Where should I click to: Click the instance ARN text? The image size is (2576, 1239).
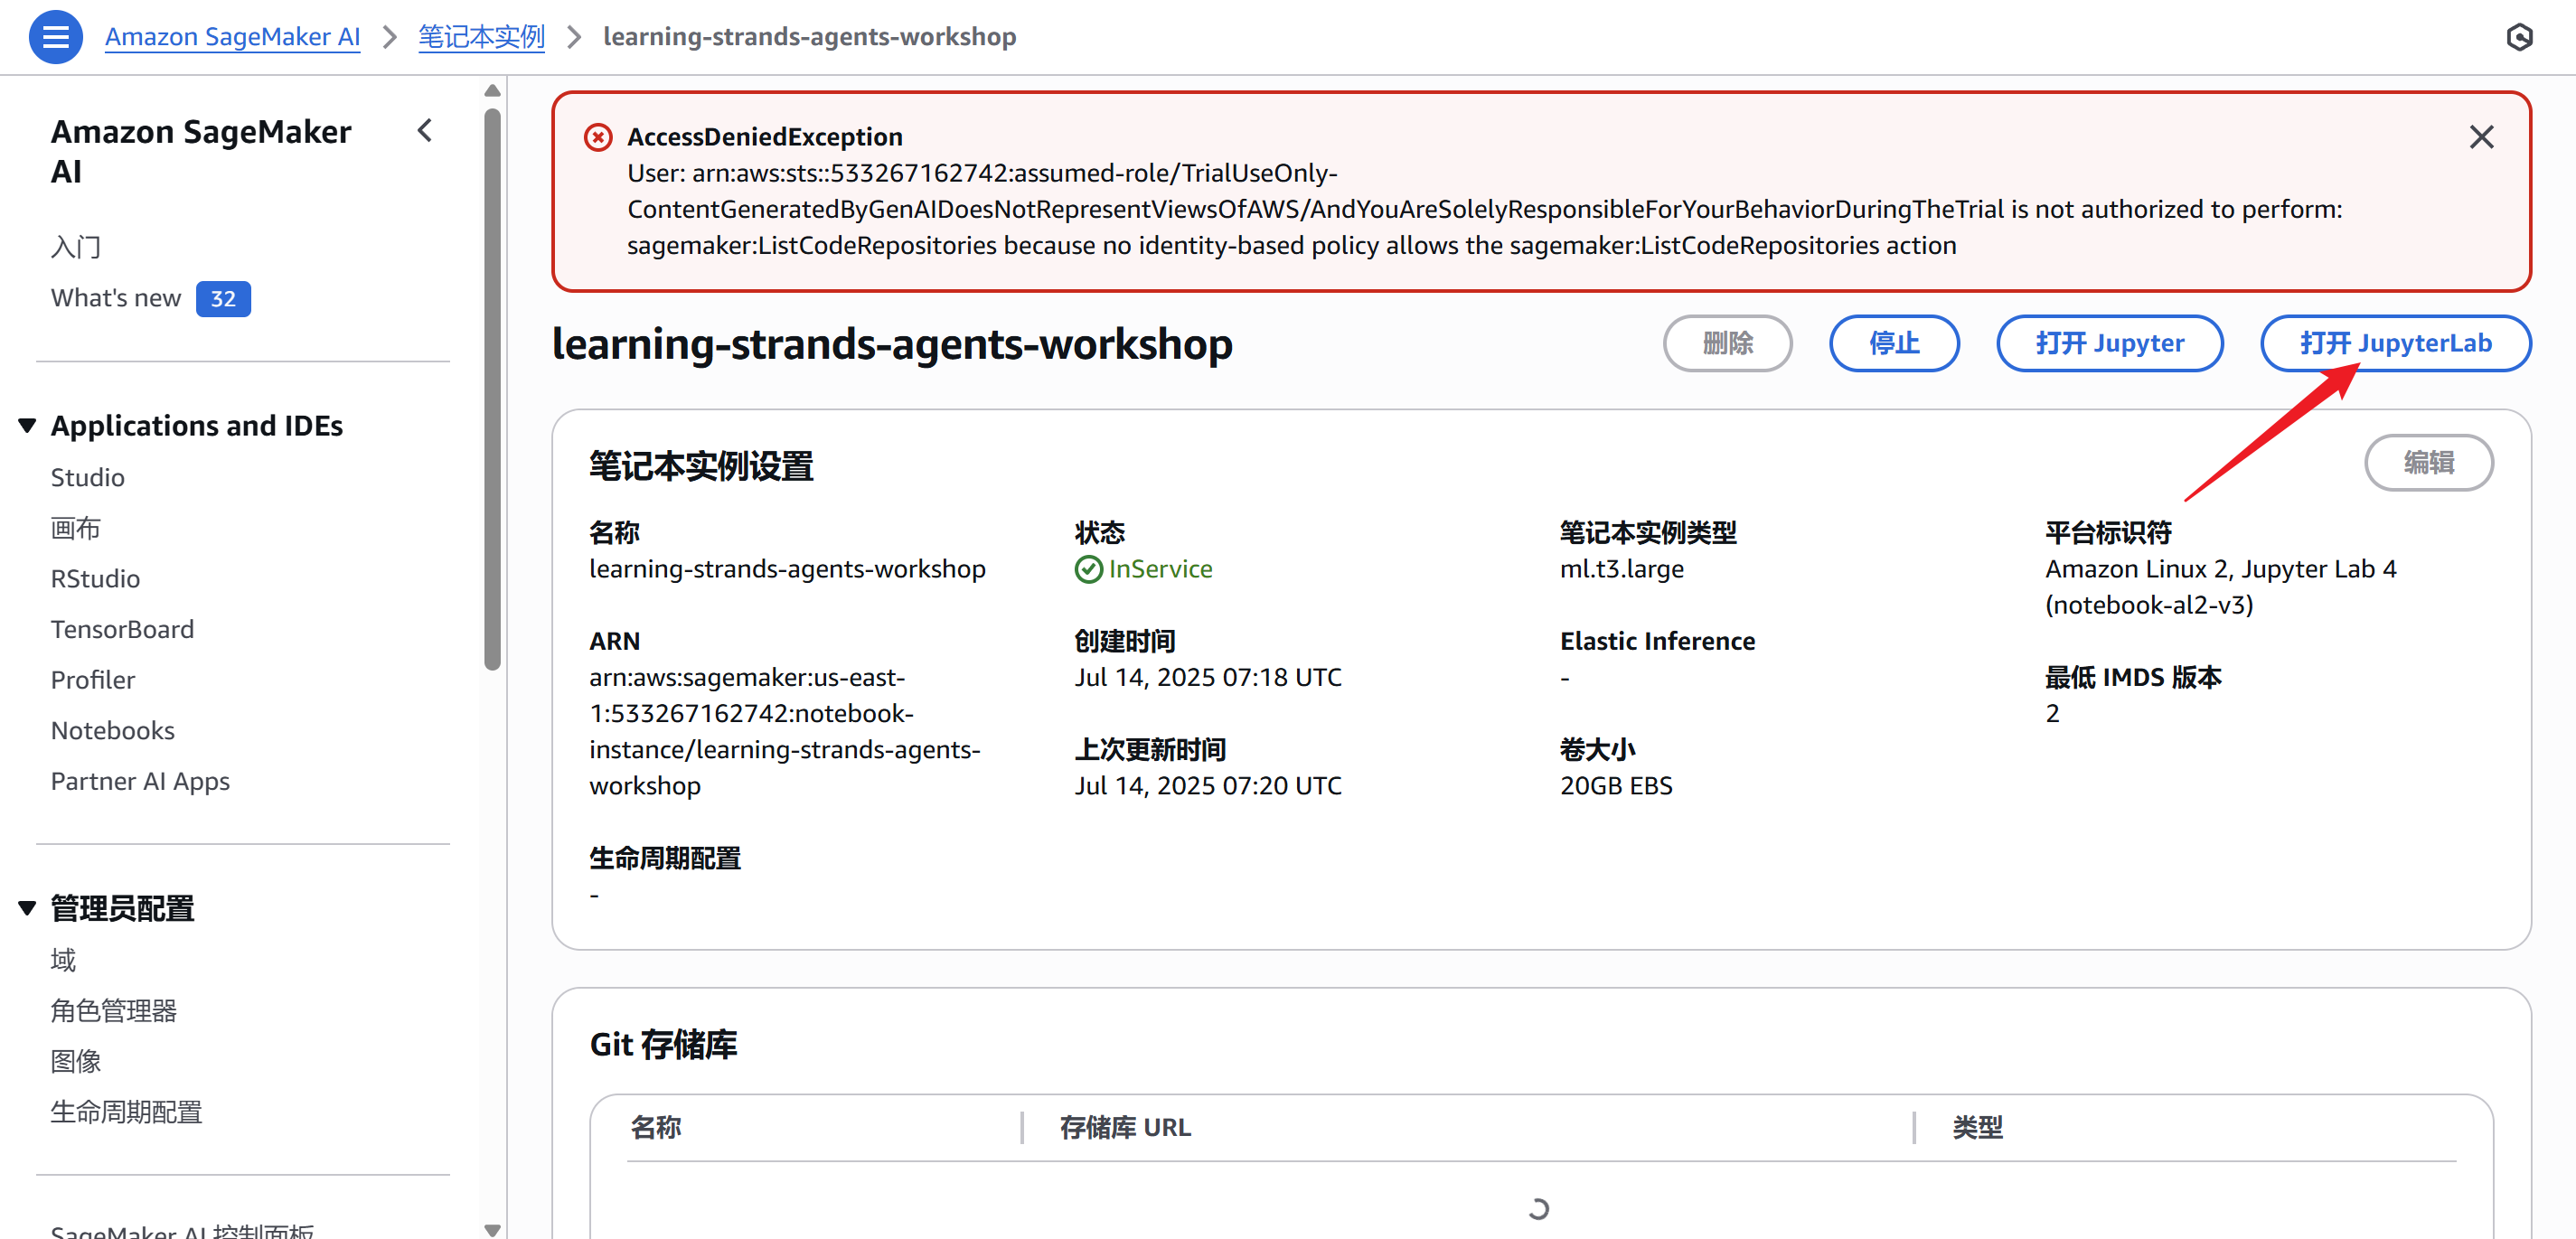pyautogui.click(x=786, y=731)
